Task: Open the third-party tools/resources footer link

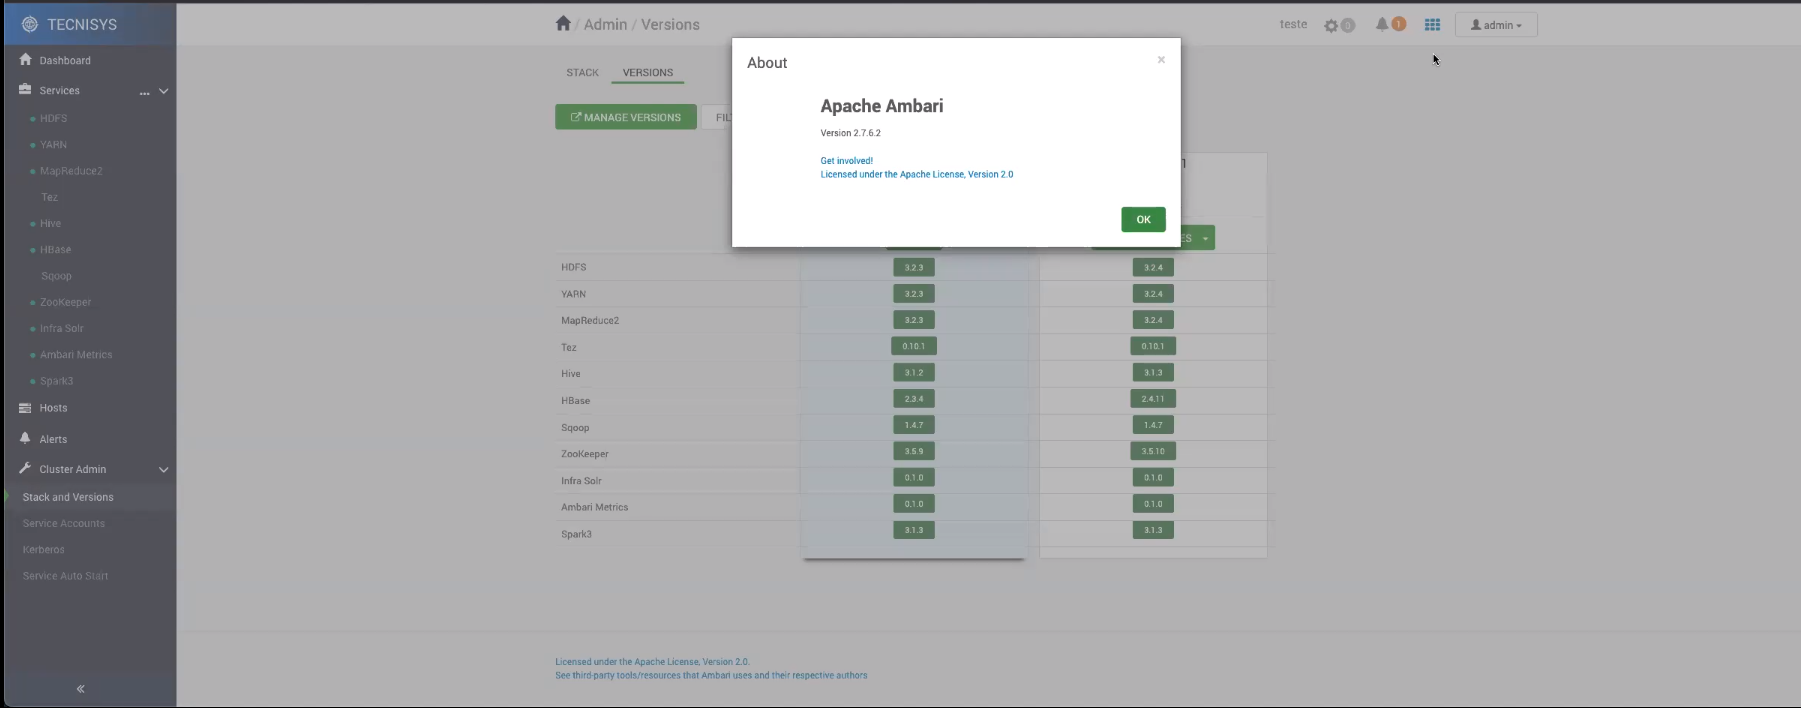Action: pos(711,676)
